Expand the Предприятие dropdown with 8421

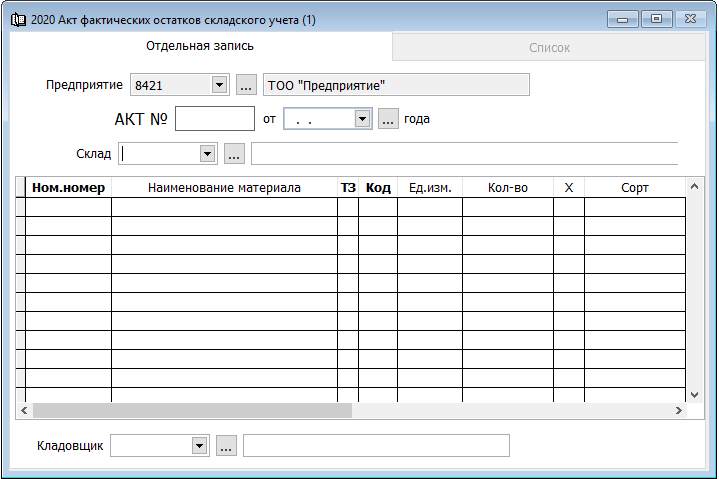click(x=219, y=85)
